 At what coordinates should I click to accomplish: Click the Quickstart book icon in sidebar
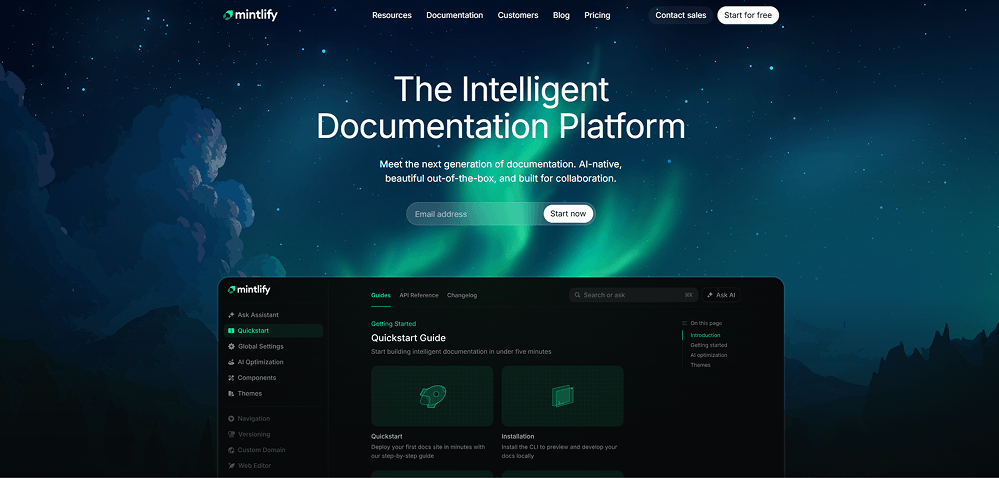pyautogui.click(x=231, y=331)
